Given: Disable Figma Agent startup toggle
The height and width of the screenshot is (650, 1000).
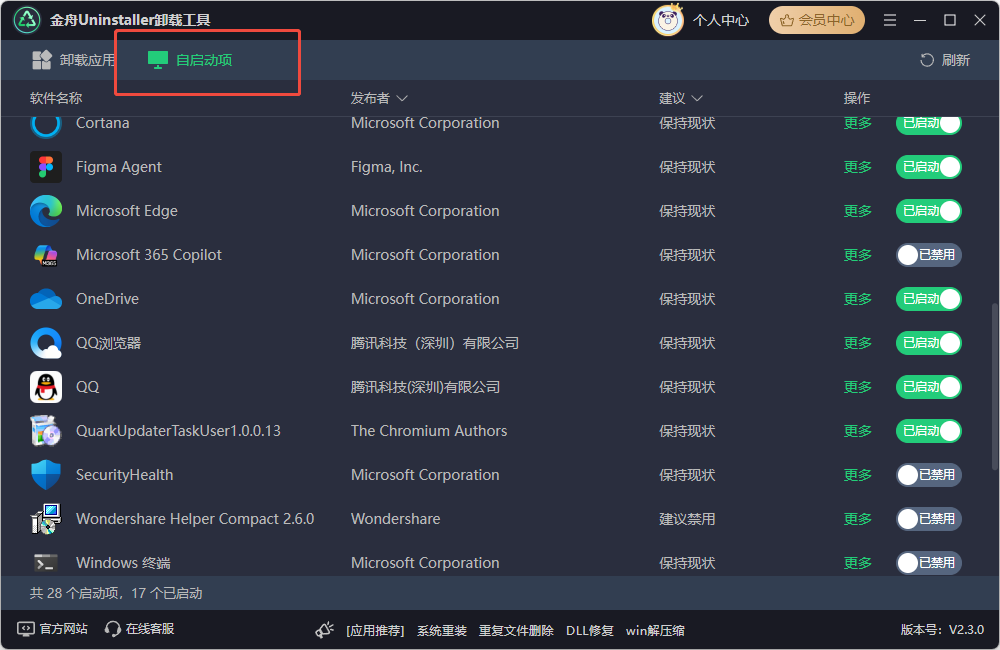Looking at the screenshot, I should tap(929, 167).
